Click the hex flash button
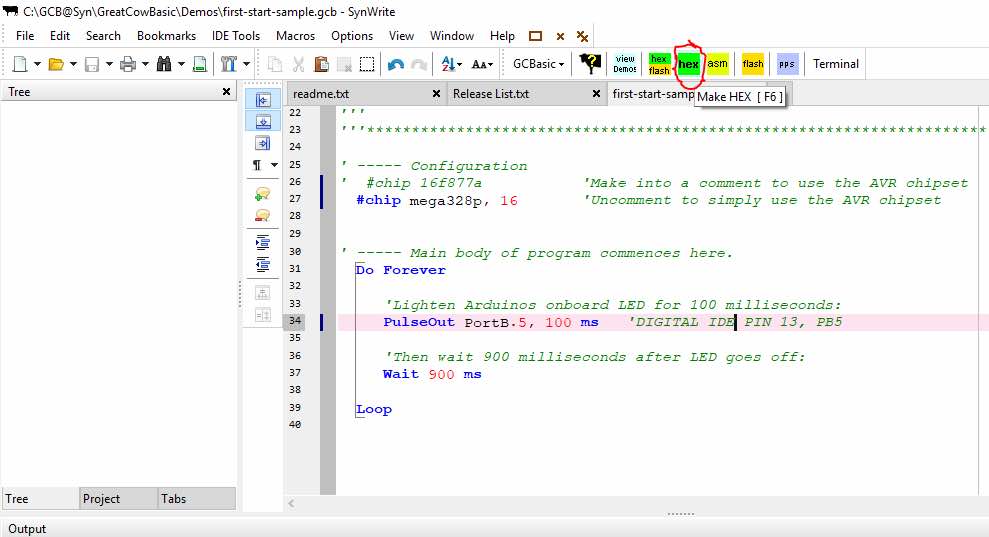This screenshot has height=537, width=989. 659,64
